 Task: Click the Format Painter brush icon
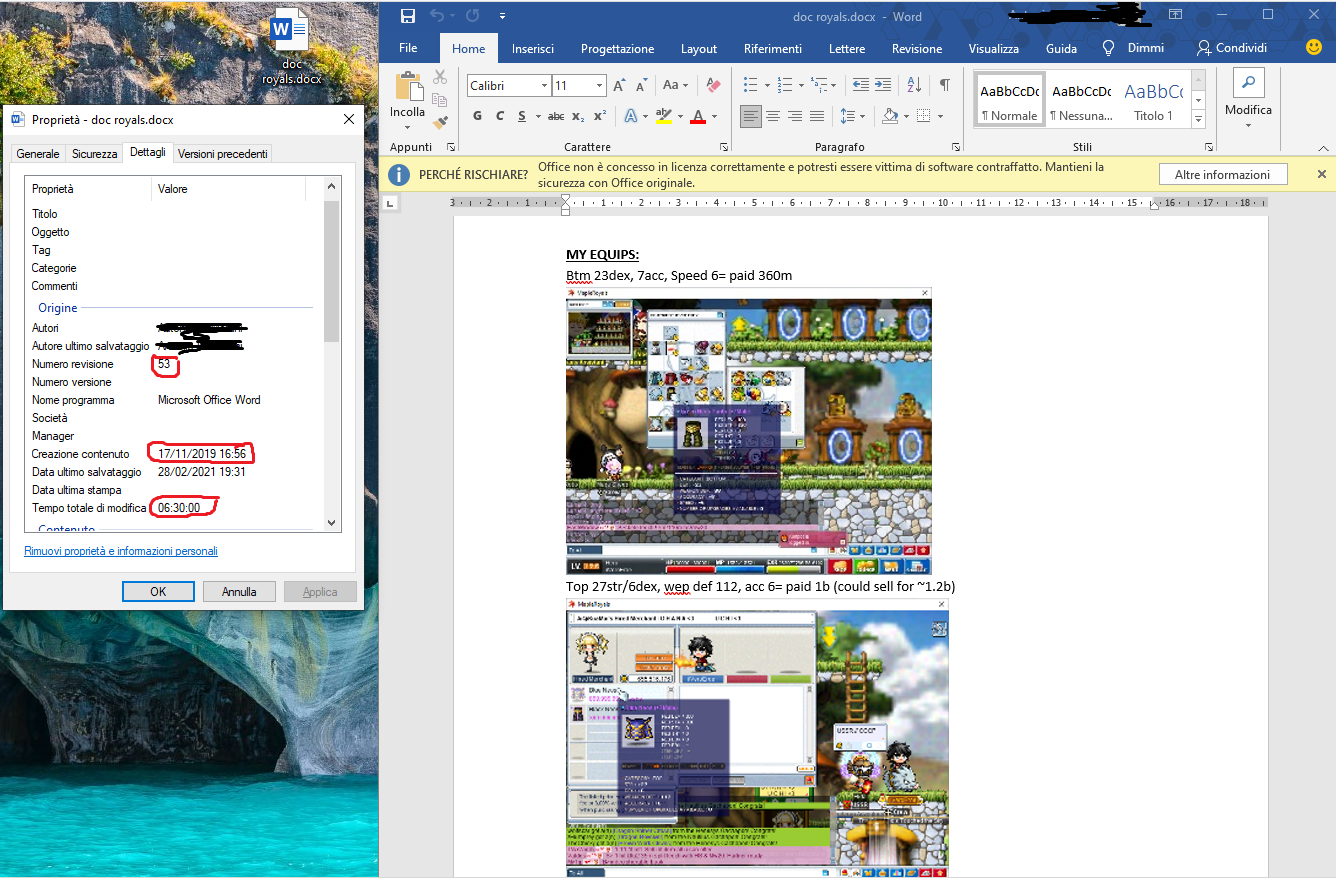439,122
